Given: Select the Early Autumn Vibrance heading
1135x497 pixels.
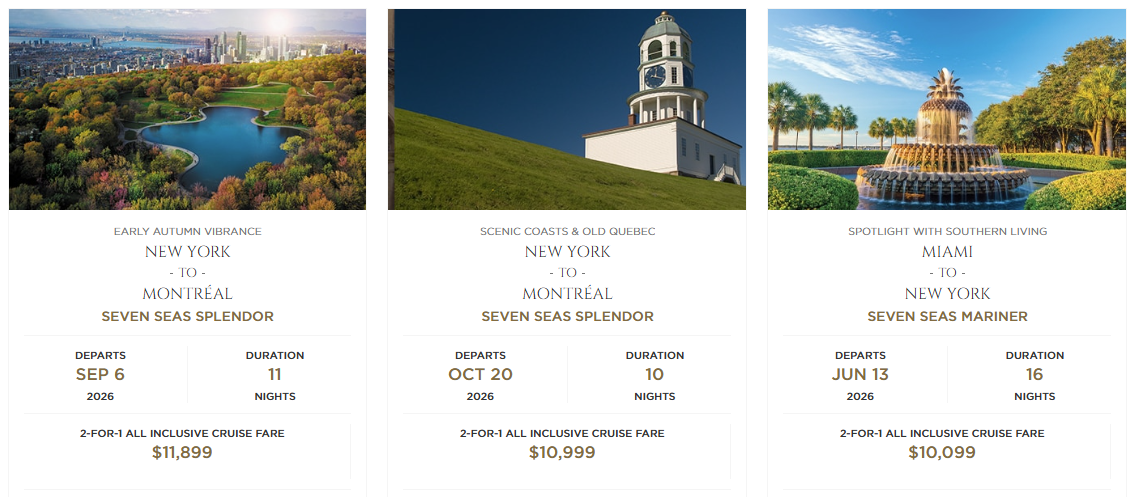Looking at the screenshot, I should click(x=187, y=232).
